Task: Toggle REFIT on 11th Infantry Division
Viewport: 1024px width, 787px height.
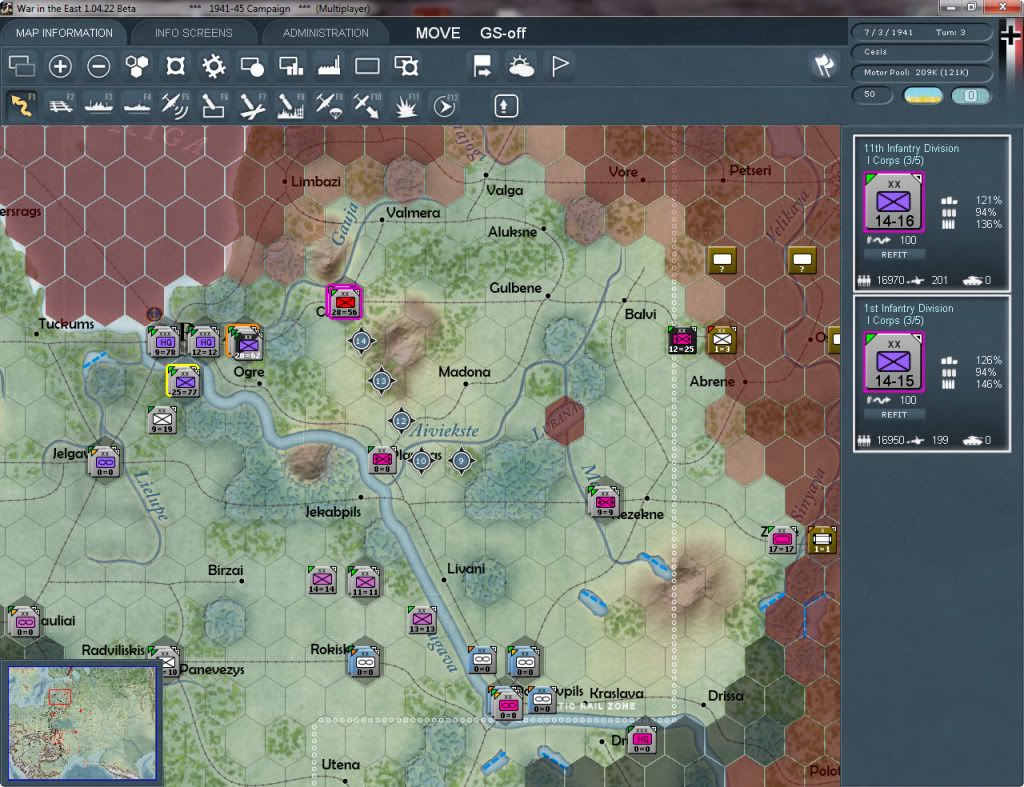Action: click(894, 255)
